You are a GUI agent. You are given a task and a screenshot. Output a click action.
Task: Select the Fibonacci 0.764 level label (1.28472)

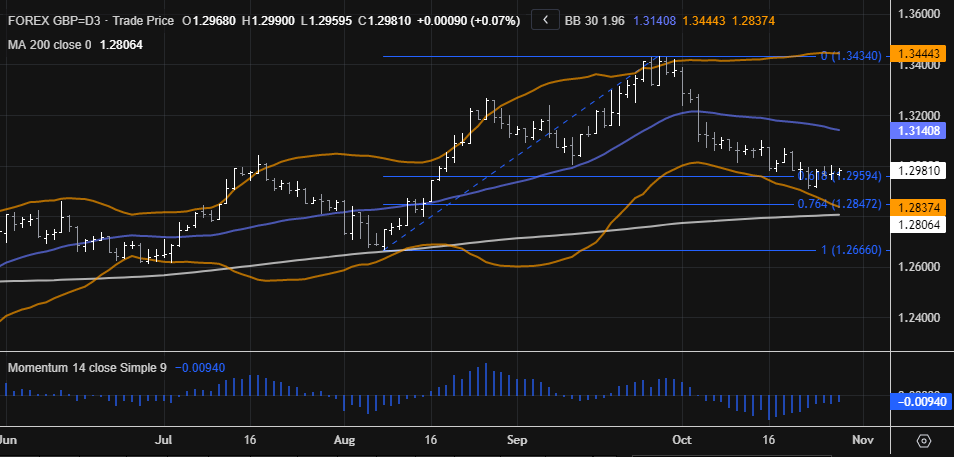click(839, 204)
